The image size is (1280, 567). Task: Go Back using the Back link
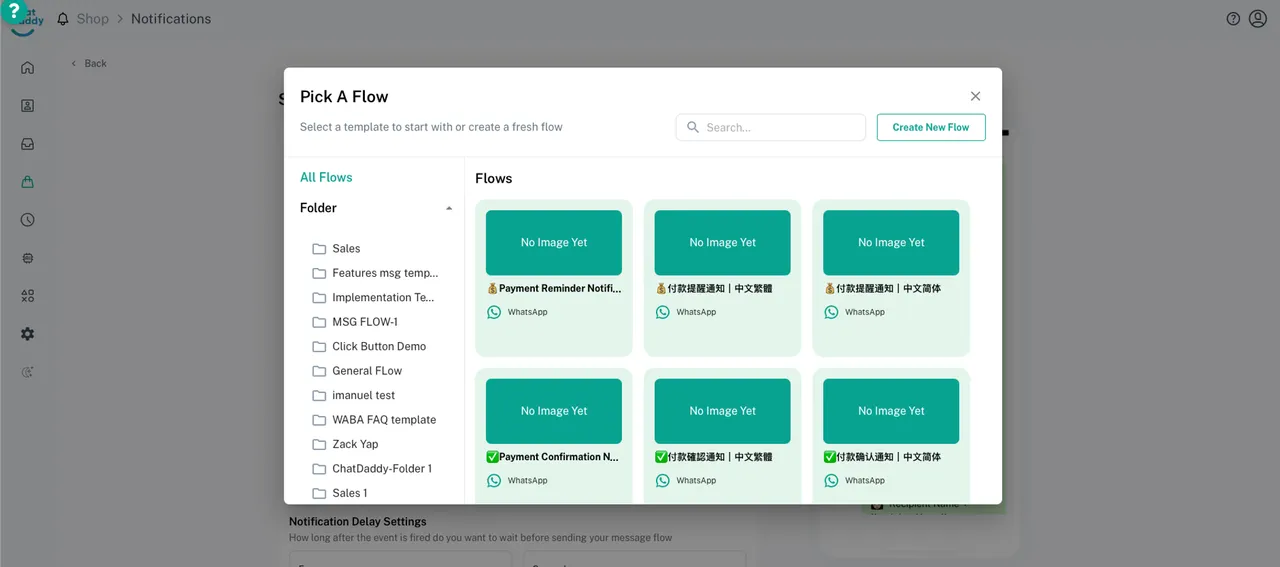tap(89, 63)
